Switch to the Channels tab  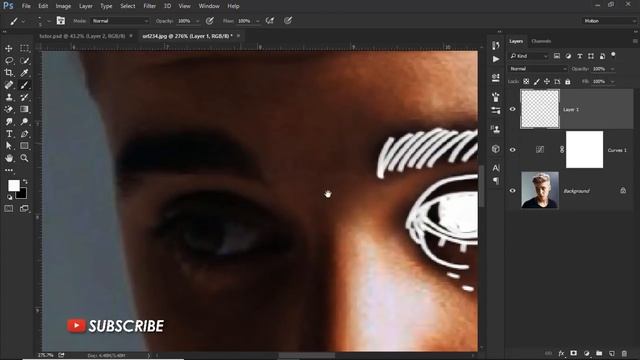point(541,41)
